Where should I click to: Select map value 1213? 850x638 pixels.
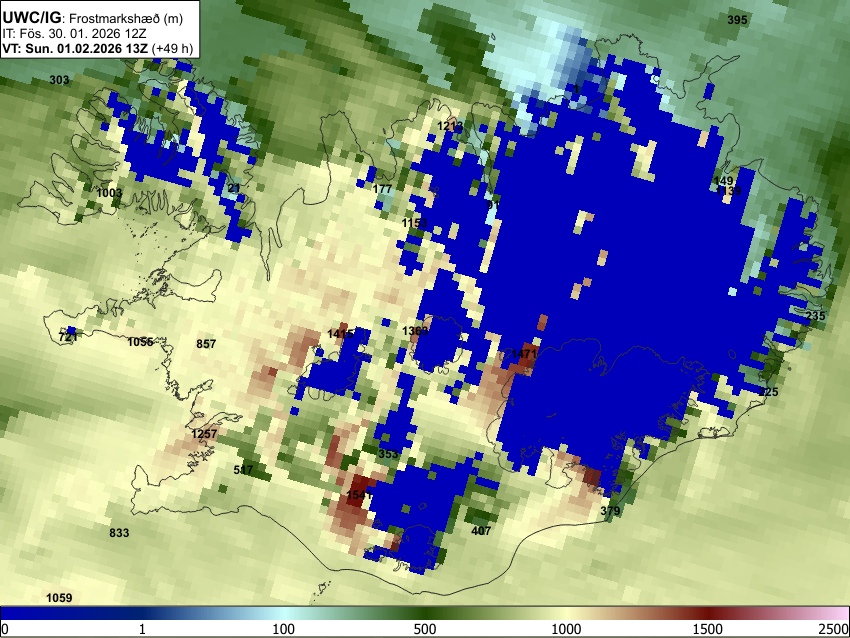tap(450, 126)
